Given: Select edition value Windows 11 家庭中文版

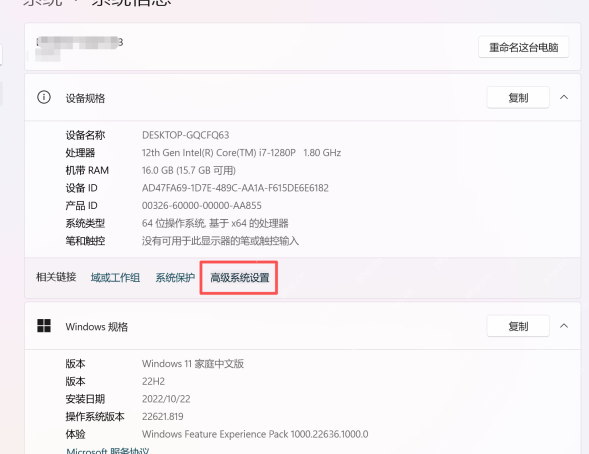Looking at the screenshot, I should coord(193,364).
